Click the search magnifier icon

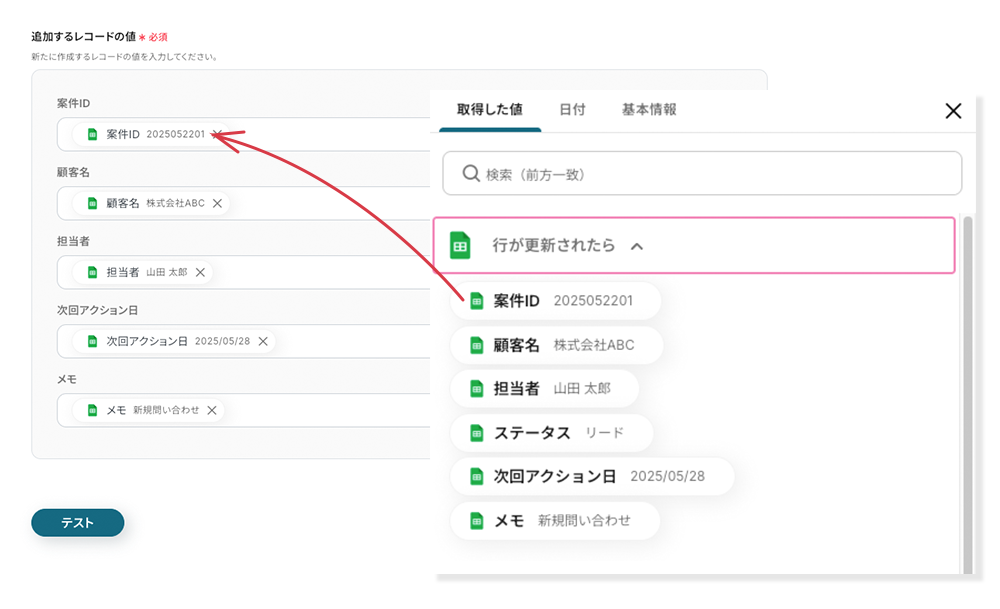[471, 174]
